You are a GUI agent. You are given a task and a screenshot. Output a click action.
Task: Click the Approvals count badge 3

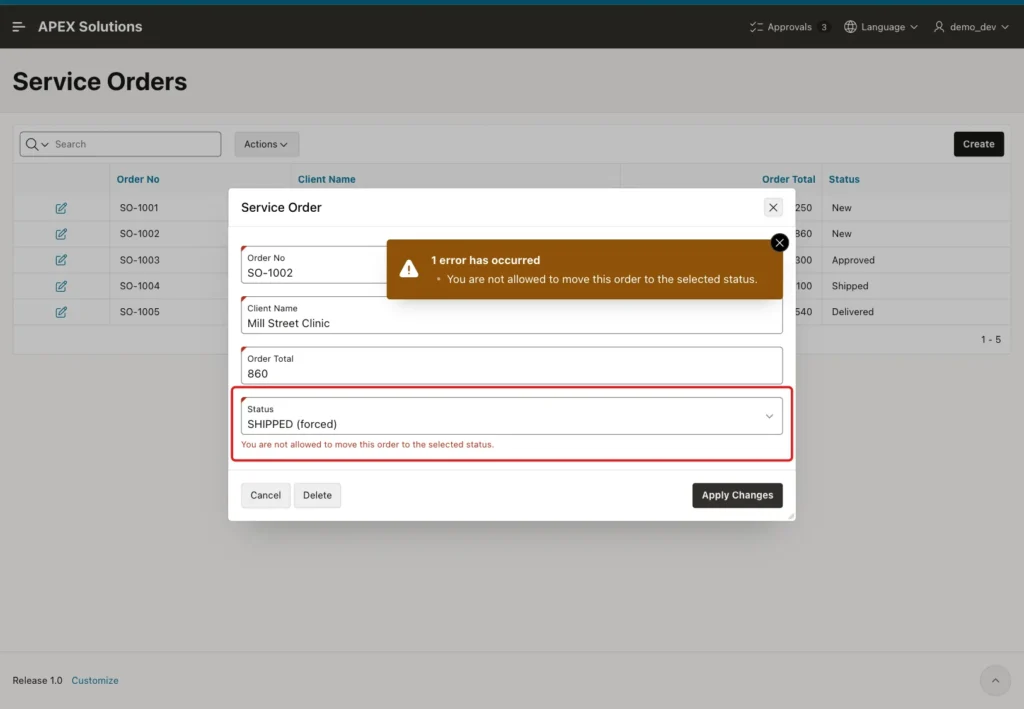(x=824, y=27)
